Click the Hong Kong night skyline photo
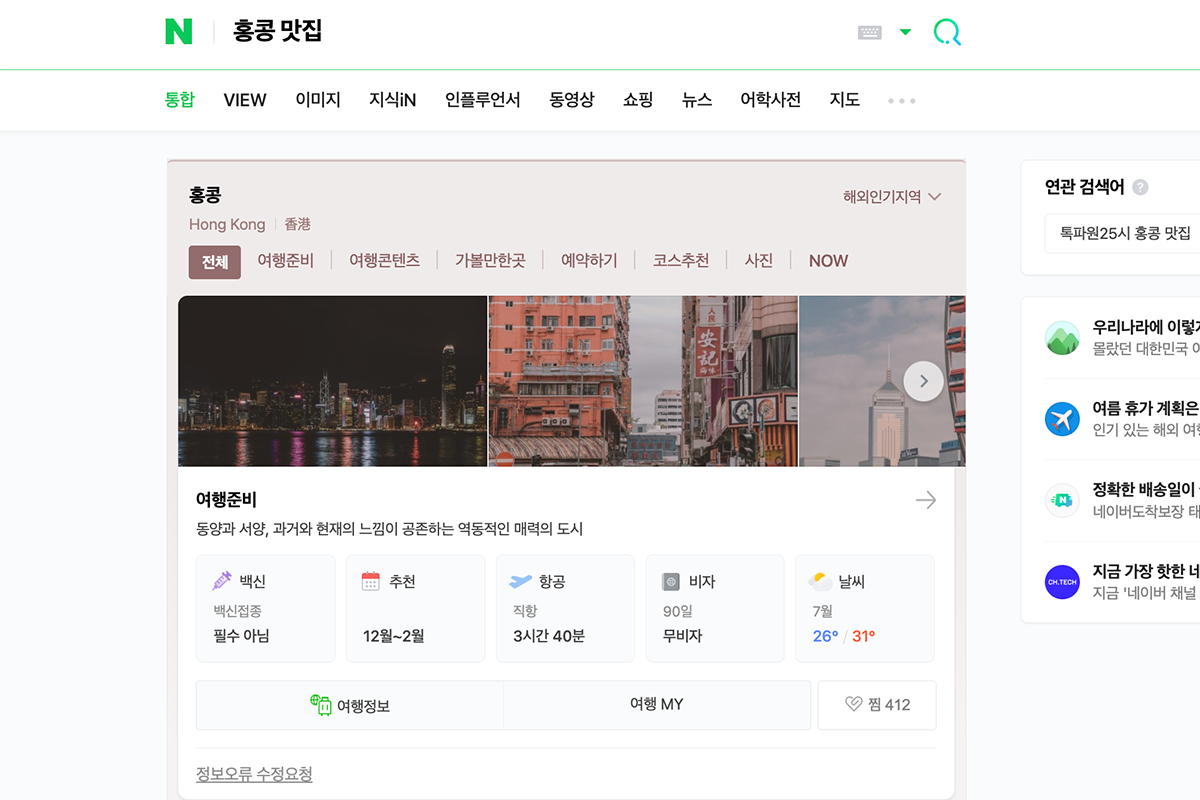The height and width of the screenshot is (800, 1200). click(x=330, y=381)
